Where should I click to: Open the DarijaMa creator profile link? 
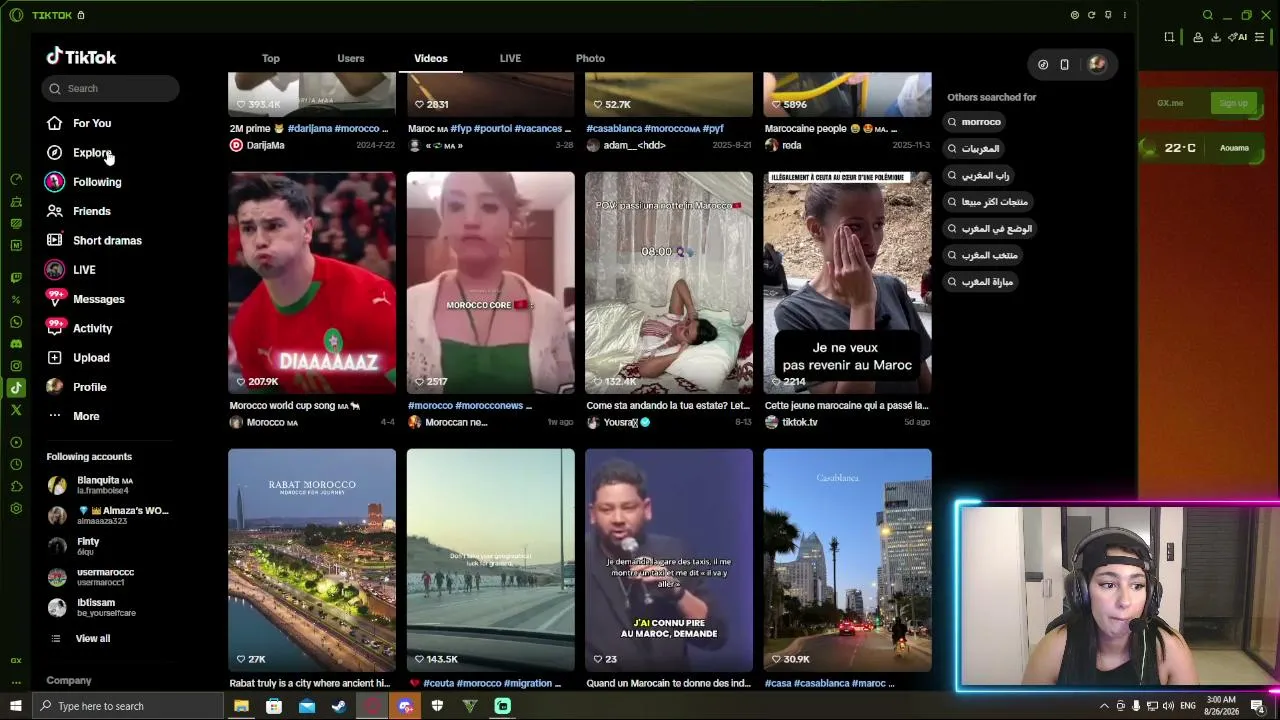click(x=265, y=145)
